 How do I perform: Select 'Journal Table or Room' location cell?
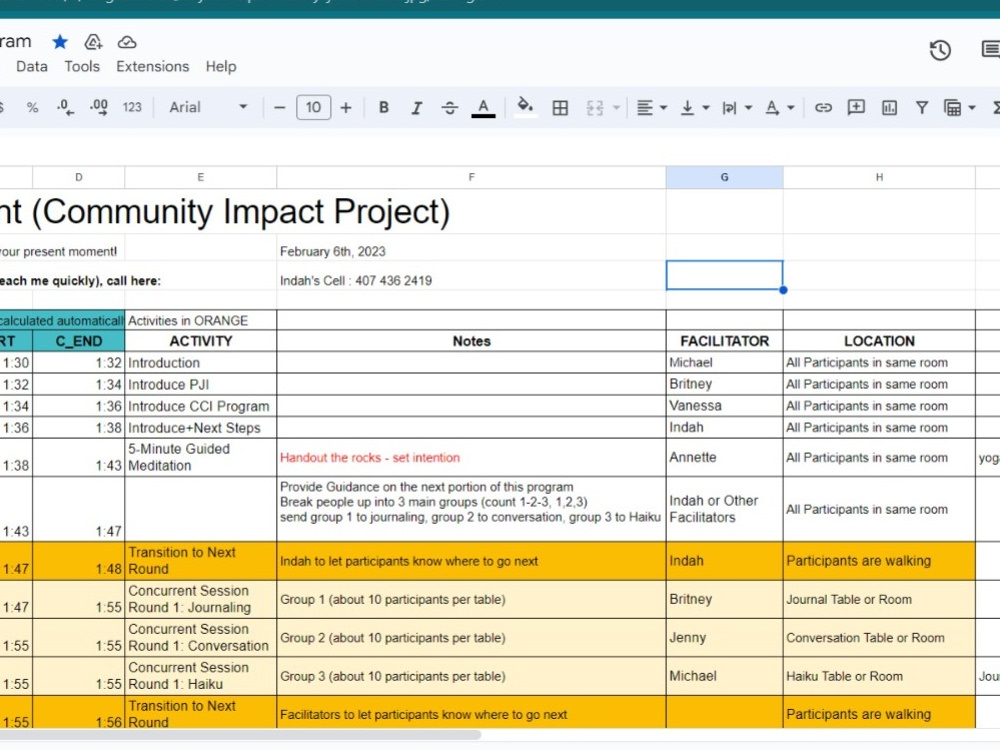(879, 599)
